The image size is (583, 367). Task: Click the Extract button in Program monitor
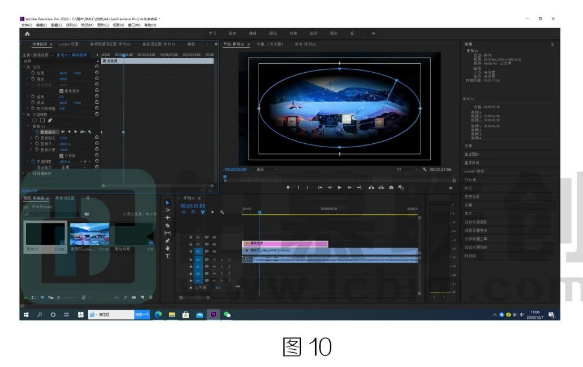tap(381, 188)
